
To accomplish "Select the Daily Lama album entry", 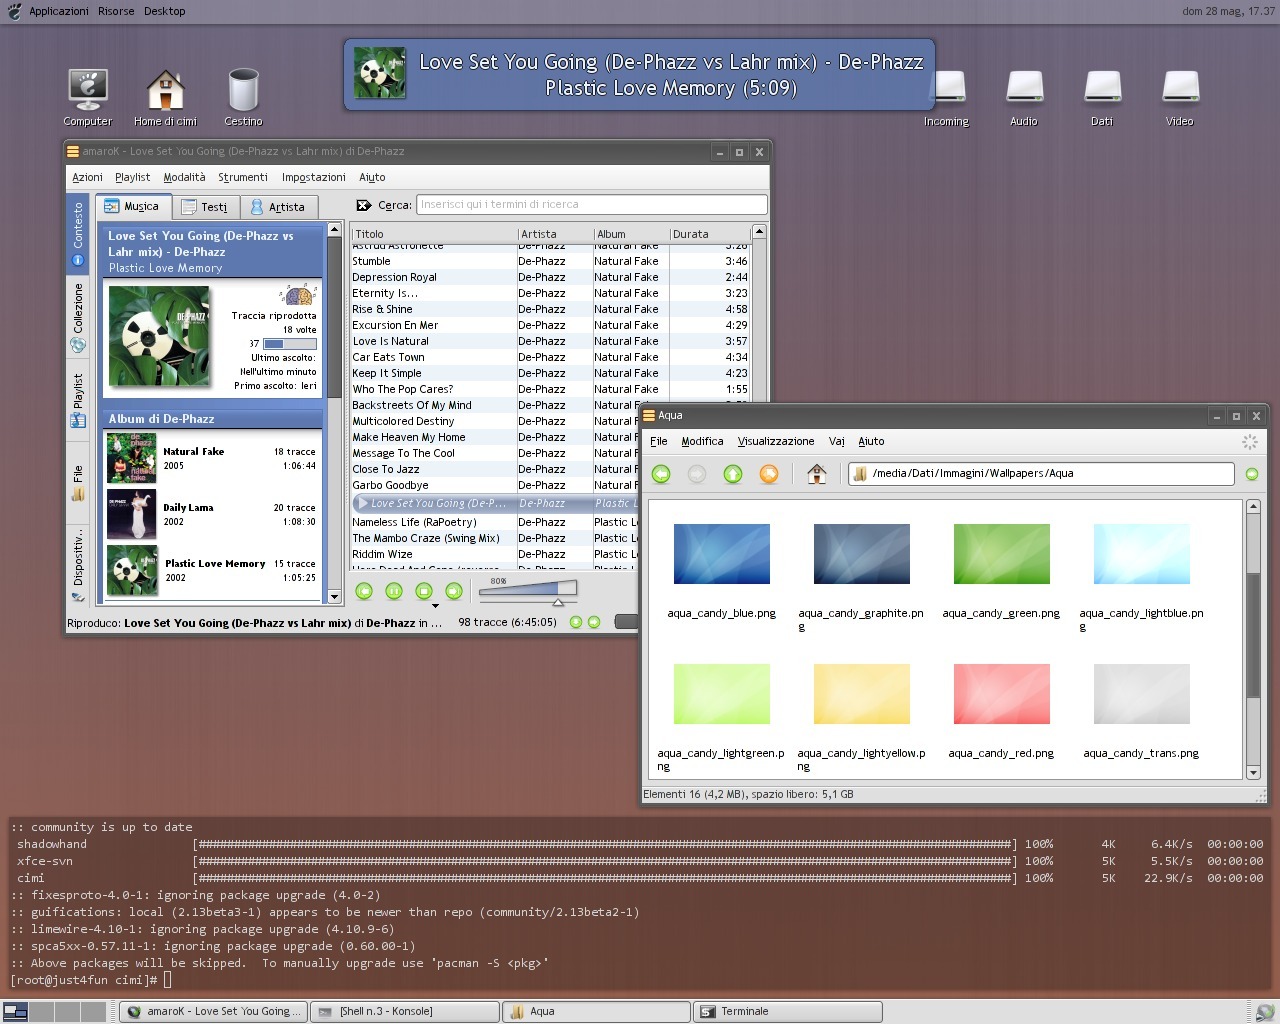I will click(x=213, y=514).
